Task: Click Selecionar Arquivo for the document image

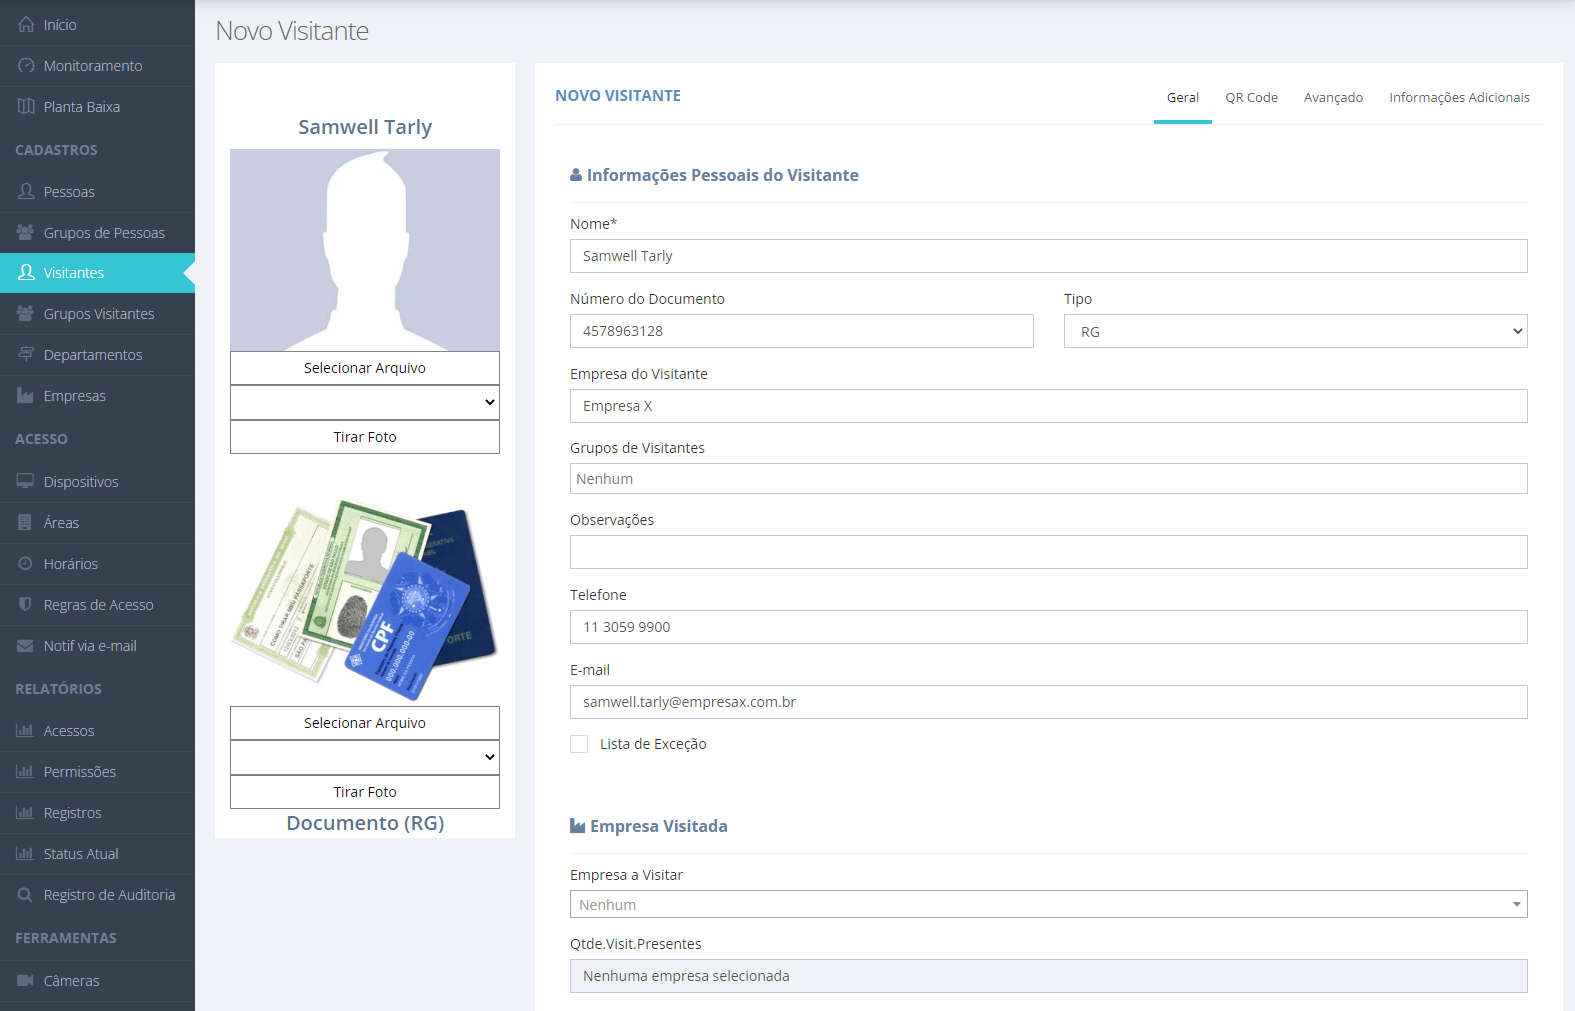Action: (365, 723)
